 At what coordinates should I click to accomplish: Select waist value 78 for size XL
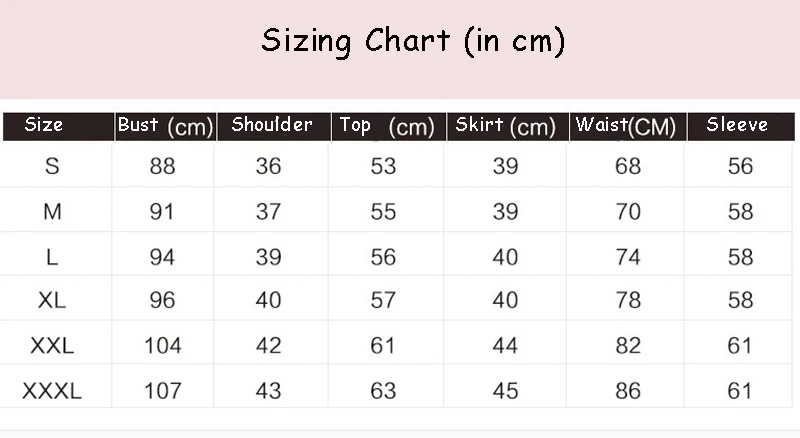tap(628, 300)
